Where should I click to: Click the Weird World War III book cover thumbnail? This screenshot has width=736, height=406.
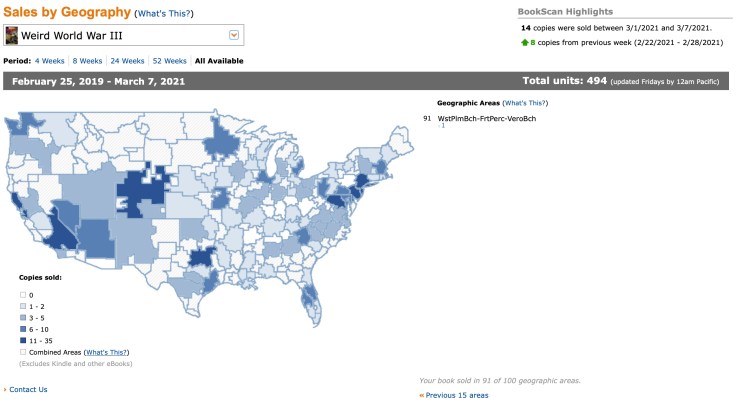(12, 36)
